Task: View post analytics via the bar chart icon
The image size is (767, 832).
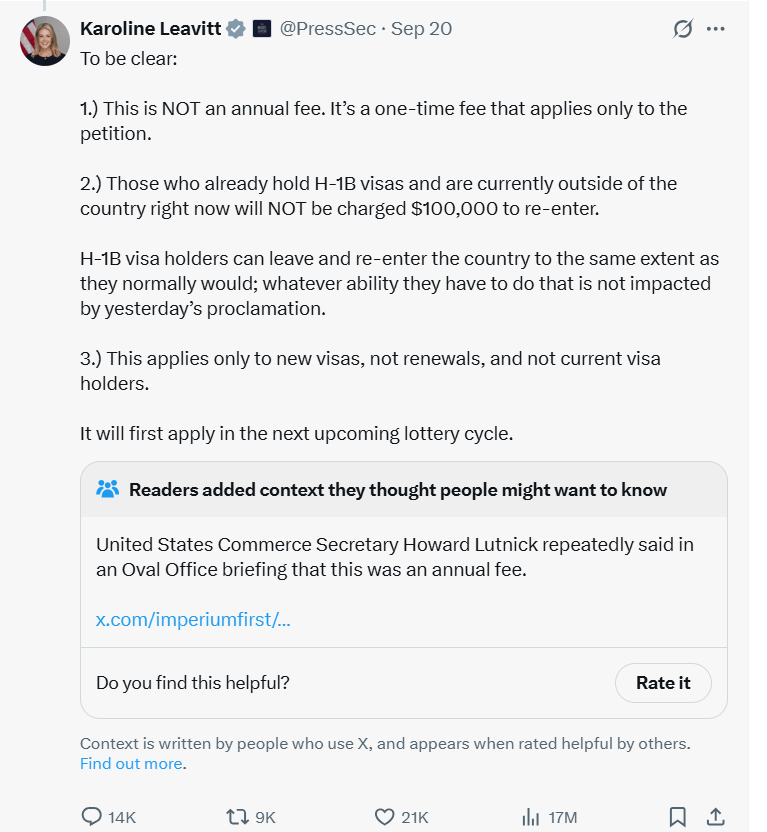Action: click(x=531, y=817)
